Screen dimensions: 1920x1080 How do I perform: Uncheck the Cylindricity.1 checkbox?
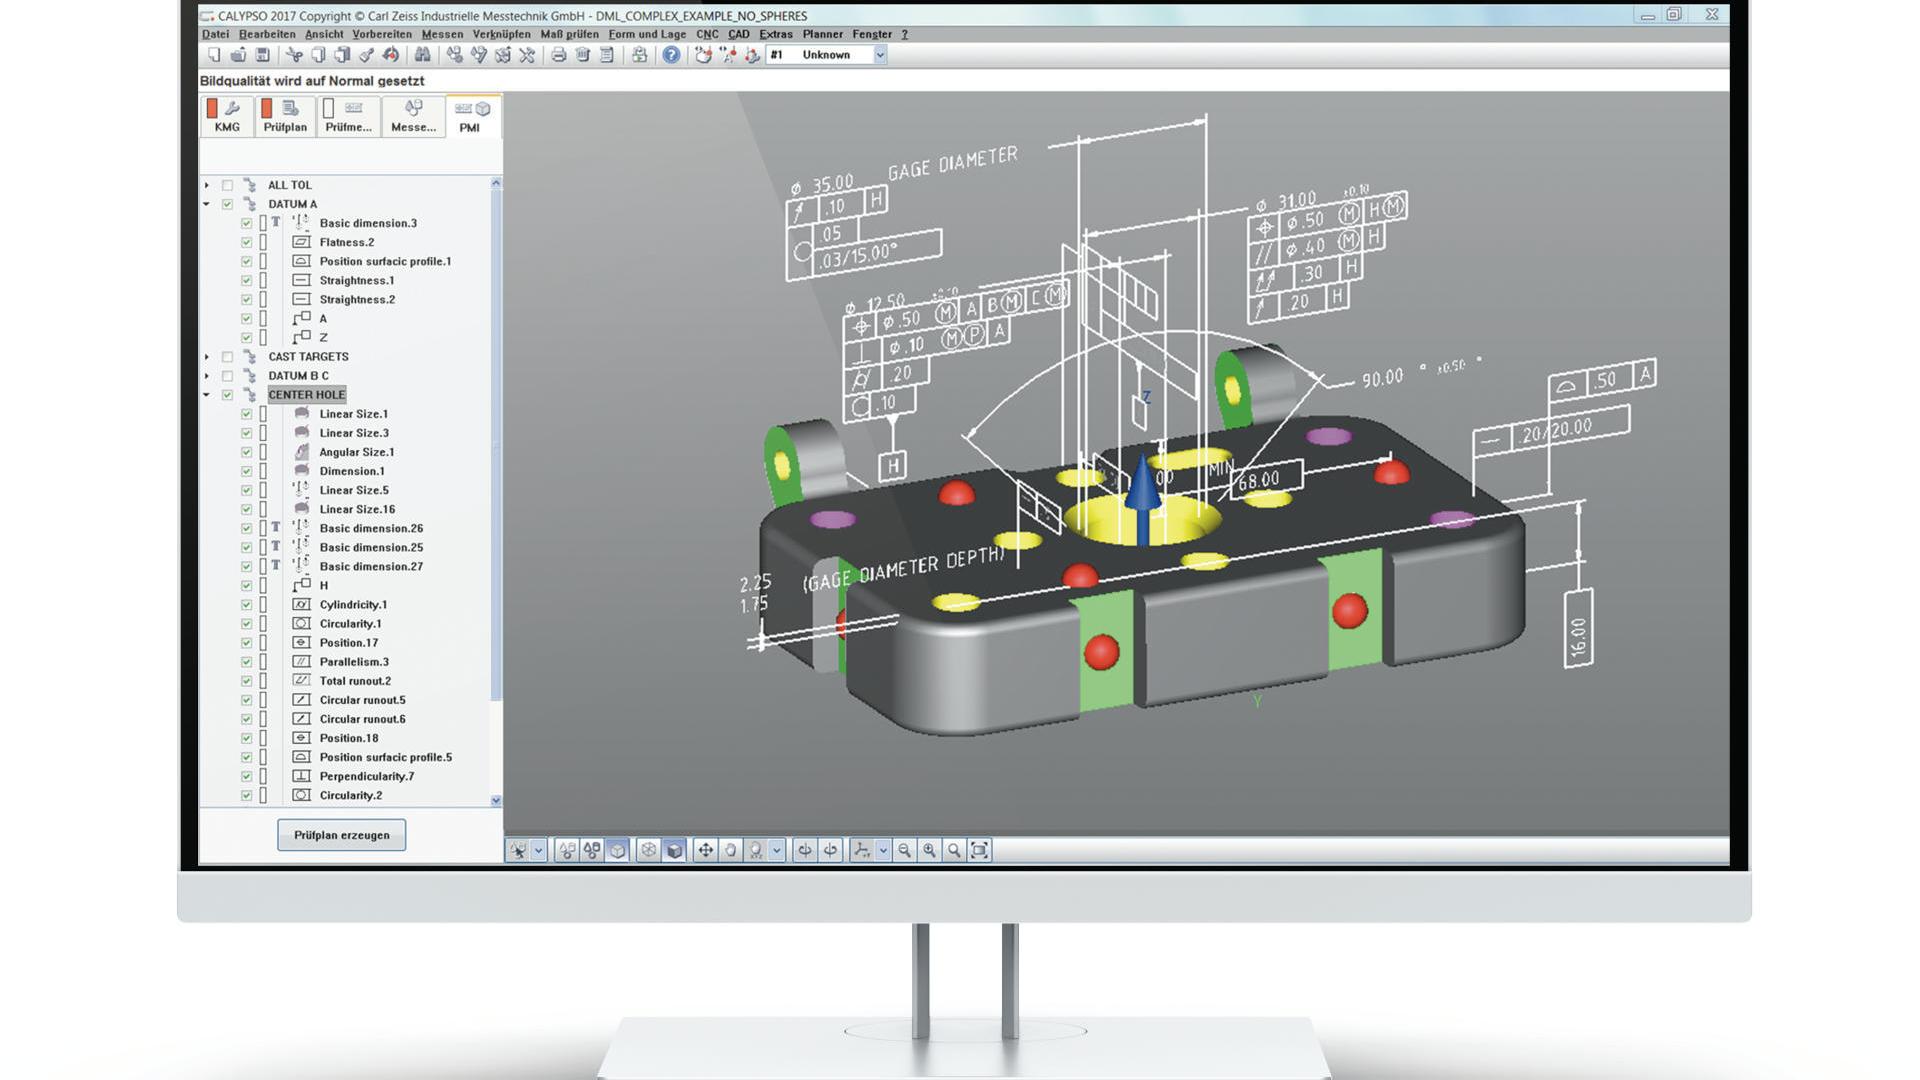[x=246, y=604]
